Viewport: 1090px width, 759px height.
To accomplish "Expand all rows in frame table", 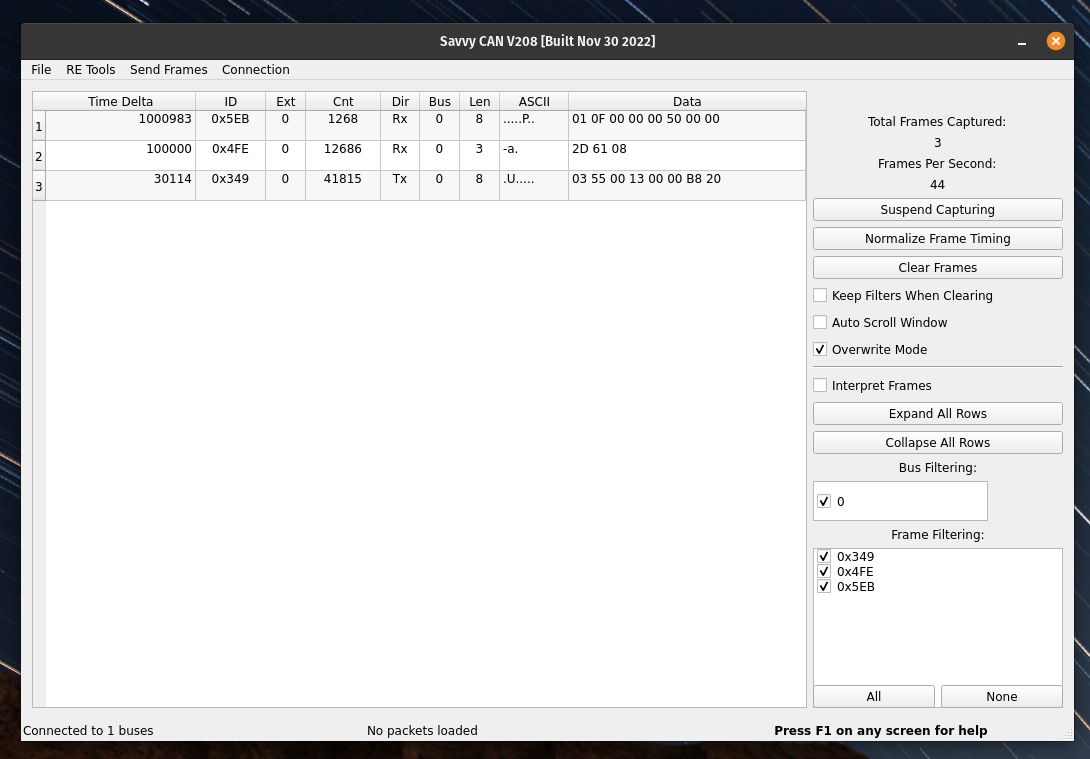I will point(937,414).
